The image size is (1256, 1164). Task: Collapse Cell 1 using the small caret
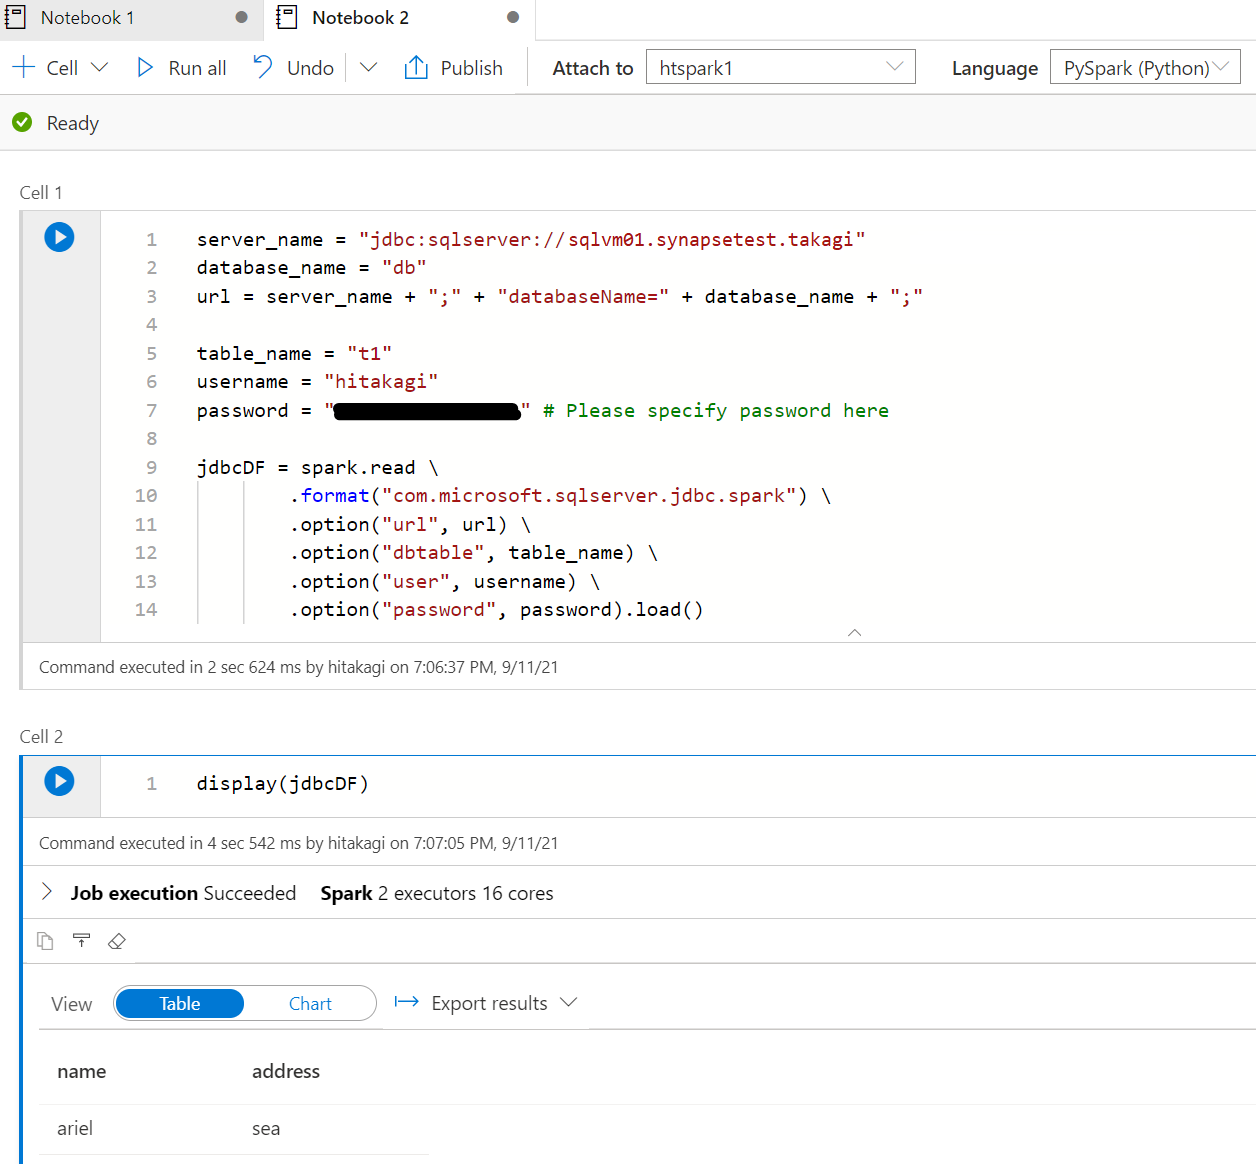854,632
